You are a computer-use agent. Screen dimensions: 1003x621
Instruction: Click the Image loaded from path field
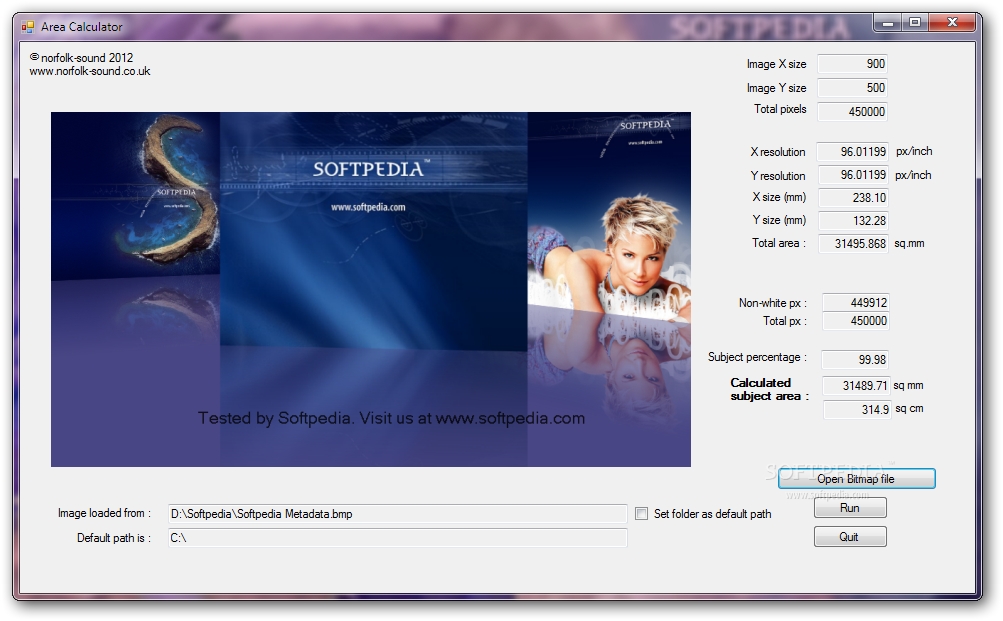click(397, 514)
